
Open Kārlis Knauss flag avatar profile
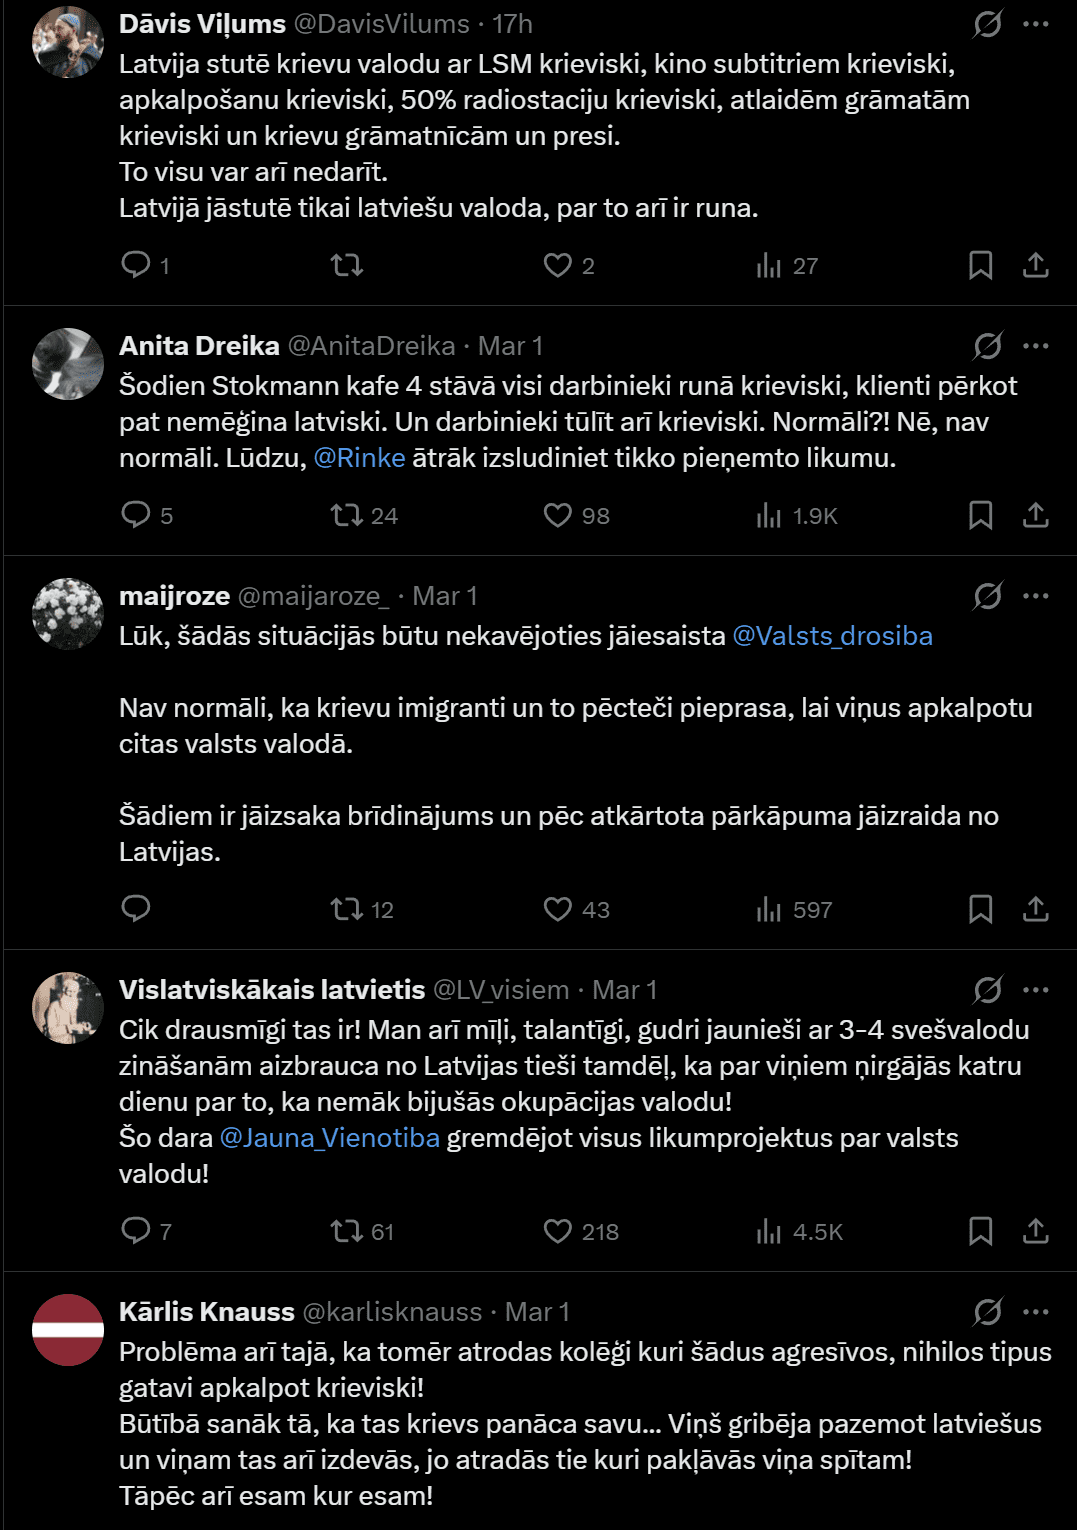(68, 1330)
